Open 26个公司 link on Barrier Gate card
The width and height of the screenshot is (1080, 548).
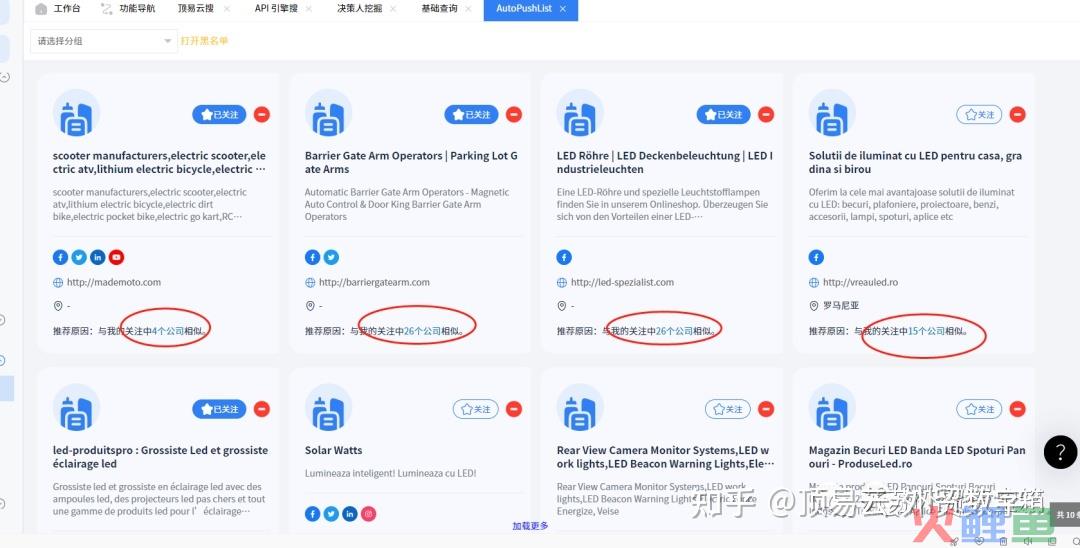(x=422, y=331)
